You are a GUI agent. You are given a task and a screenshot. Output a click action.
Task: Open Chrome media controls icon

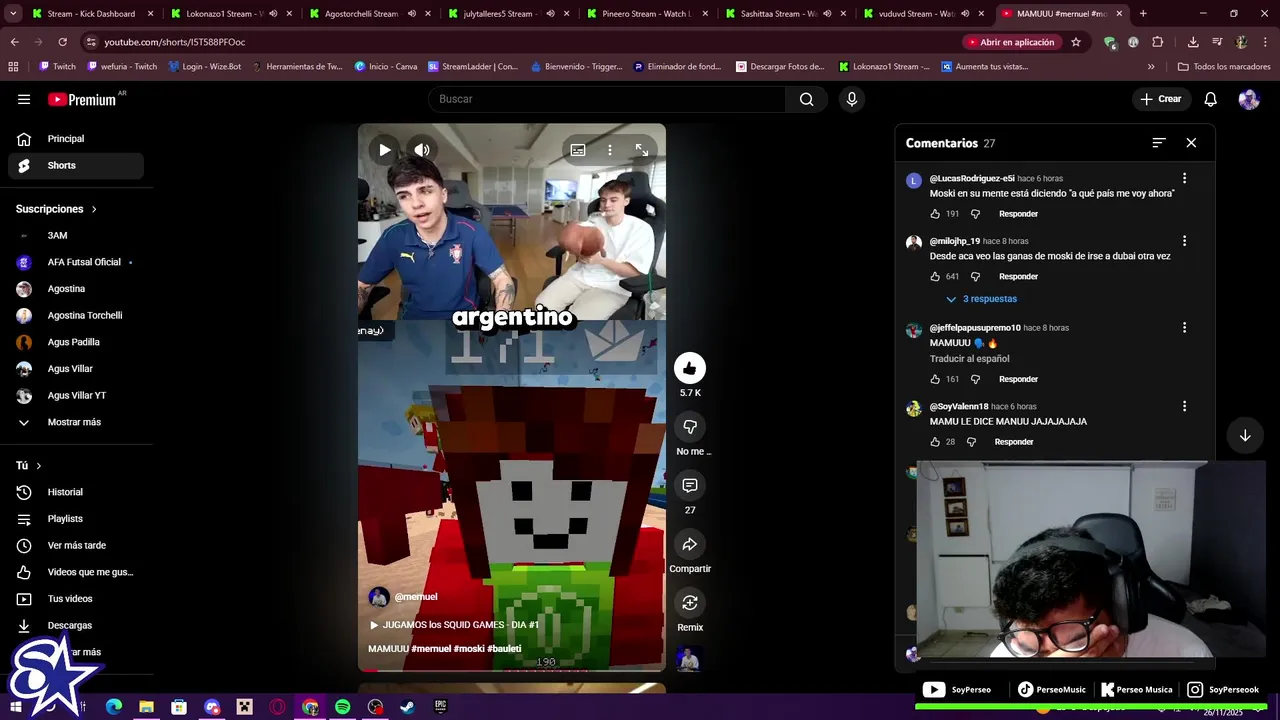pos(1217,42)
